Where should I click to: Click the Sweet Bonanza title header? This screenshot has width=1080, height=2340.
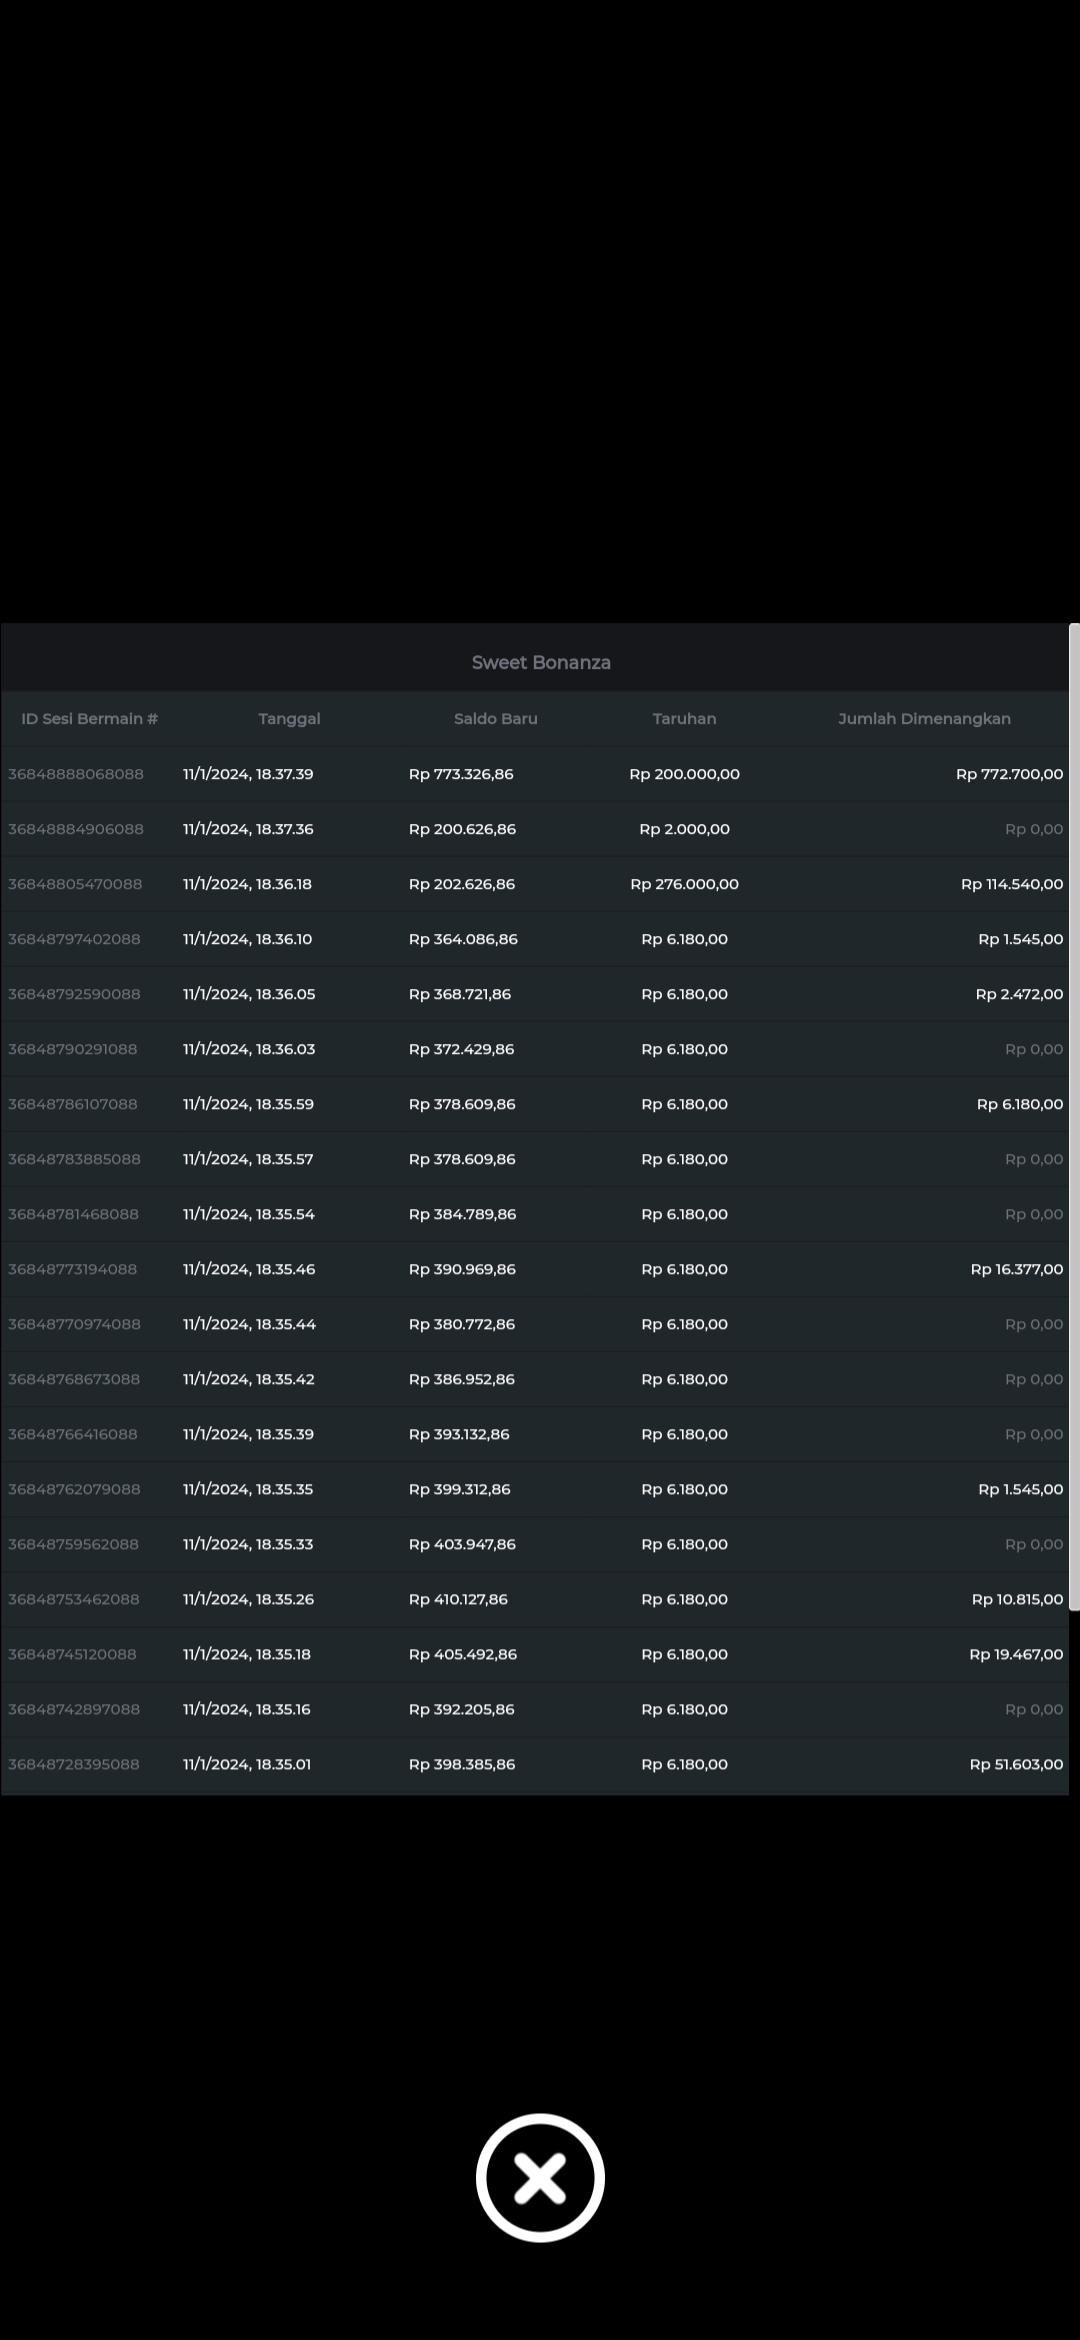(x=540, y=662)
